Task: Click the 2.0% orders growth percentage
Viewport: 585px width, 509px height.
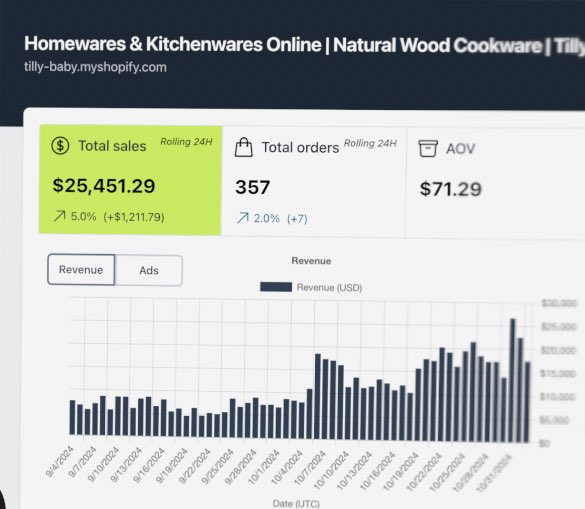Action: 267,218
